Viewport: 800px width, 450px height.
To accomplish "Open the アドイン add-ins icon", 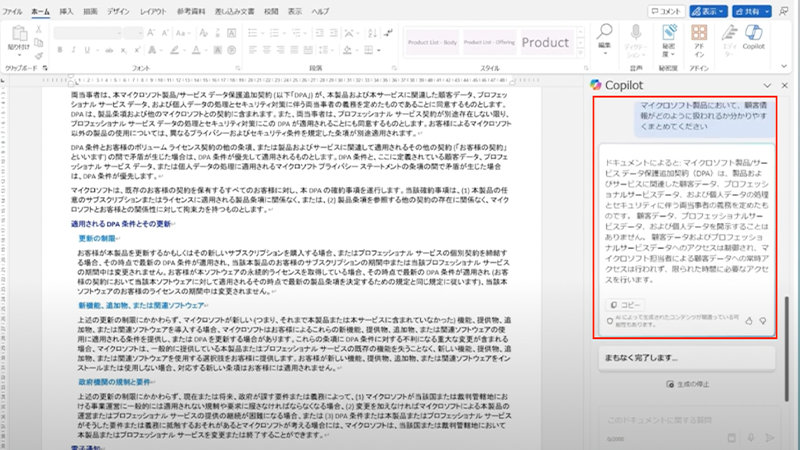I will coord(700,33).
